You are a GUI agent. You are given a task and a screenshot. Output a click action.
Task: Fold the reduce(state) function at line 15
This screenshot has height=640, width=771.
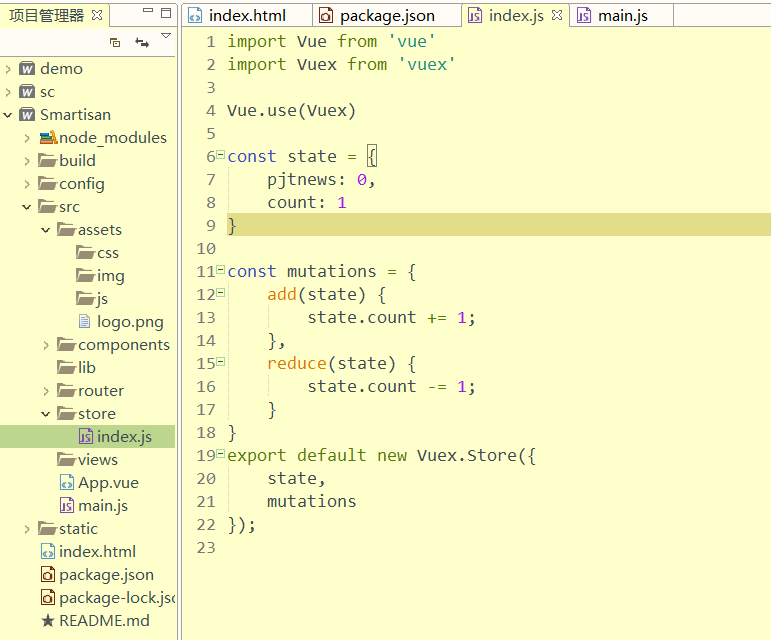point(221,362)
